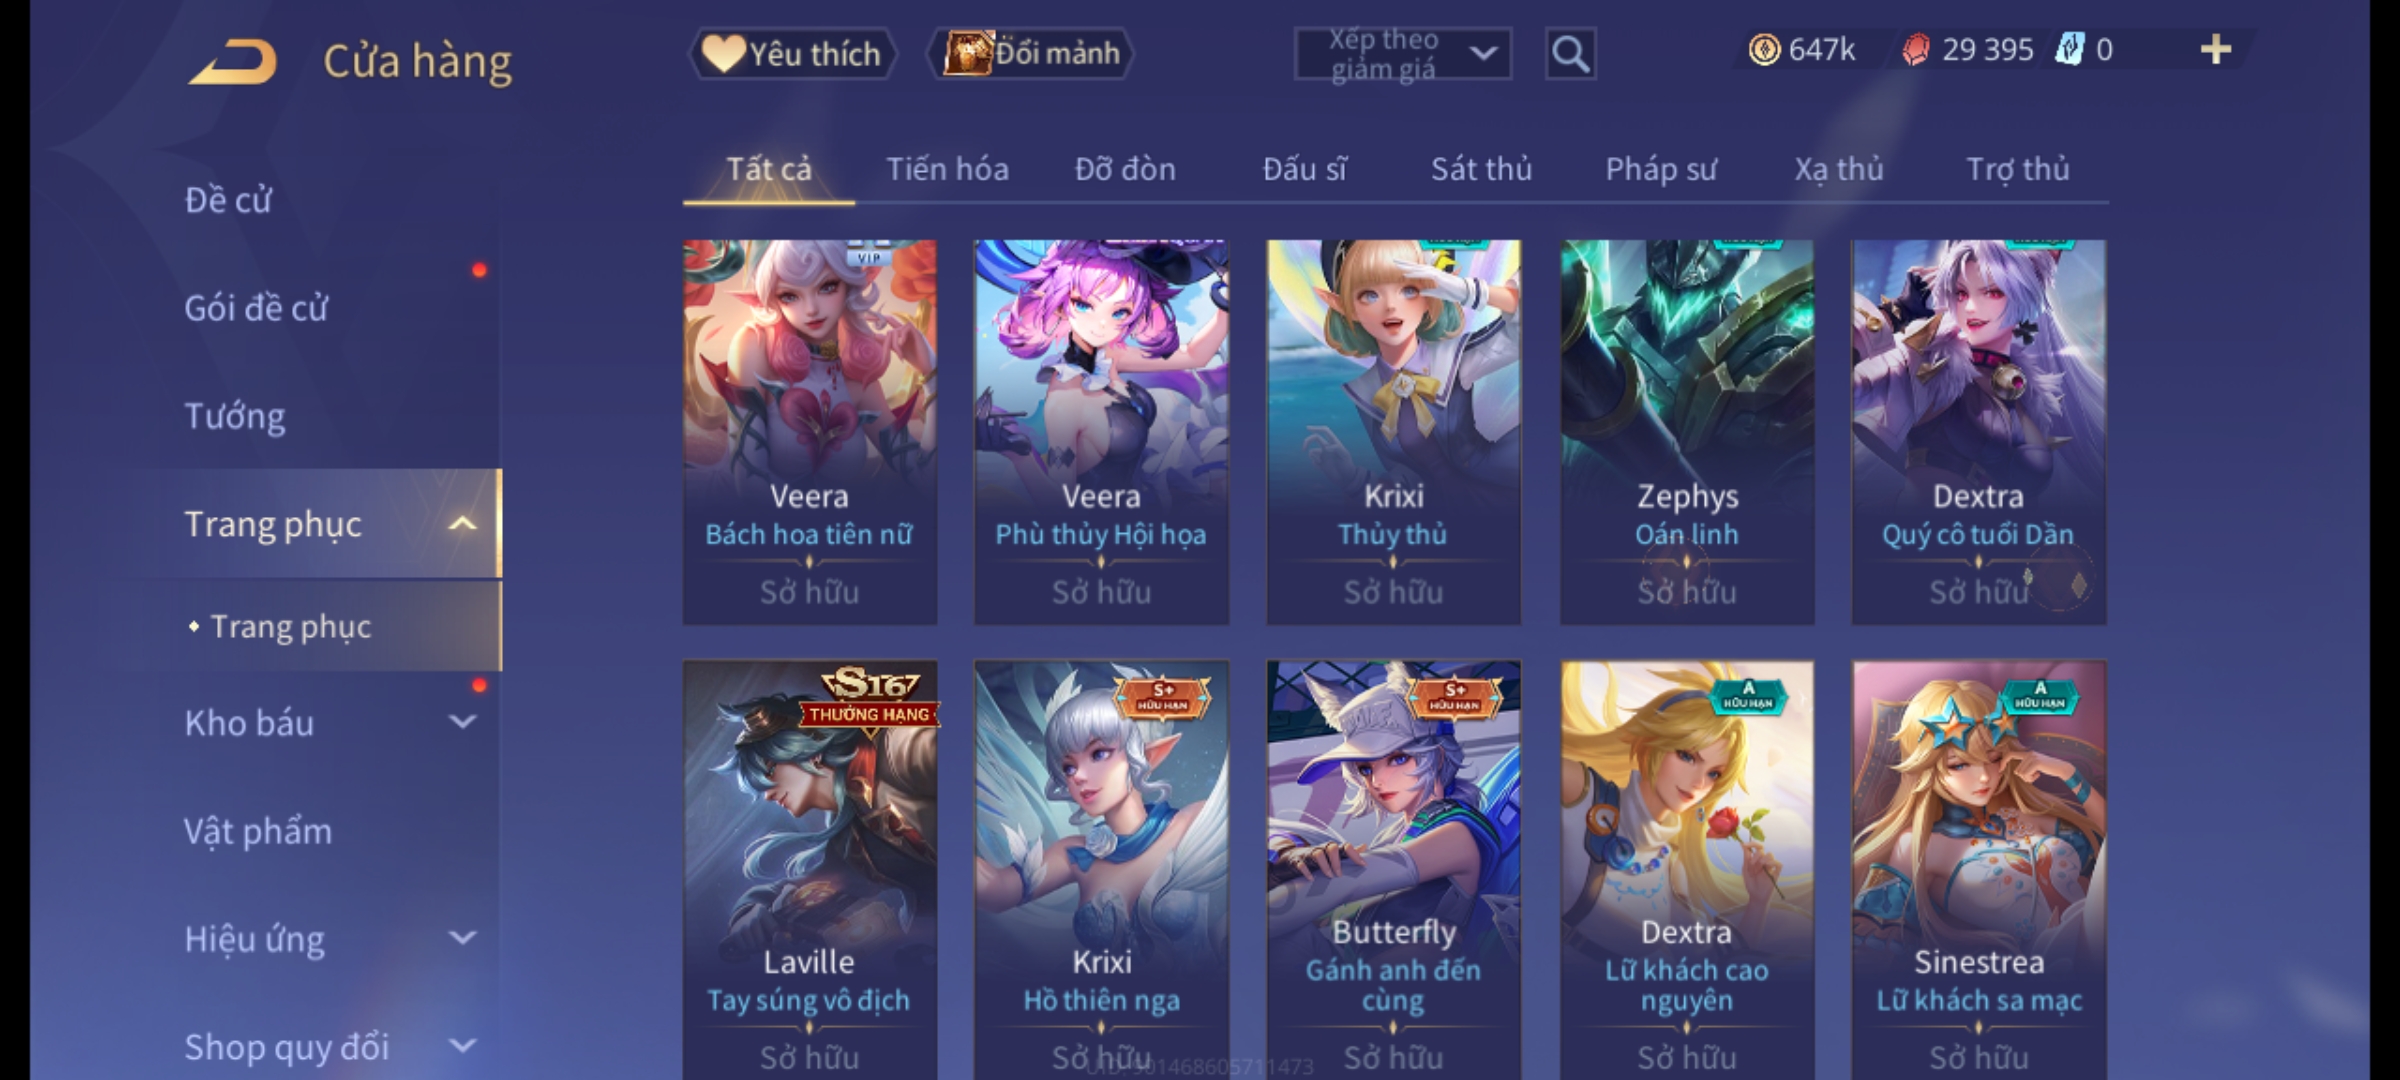
Task: Open the Xếp theo giảm giá sort dropdown
Action: click(1403, 54)
